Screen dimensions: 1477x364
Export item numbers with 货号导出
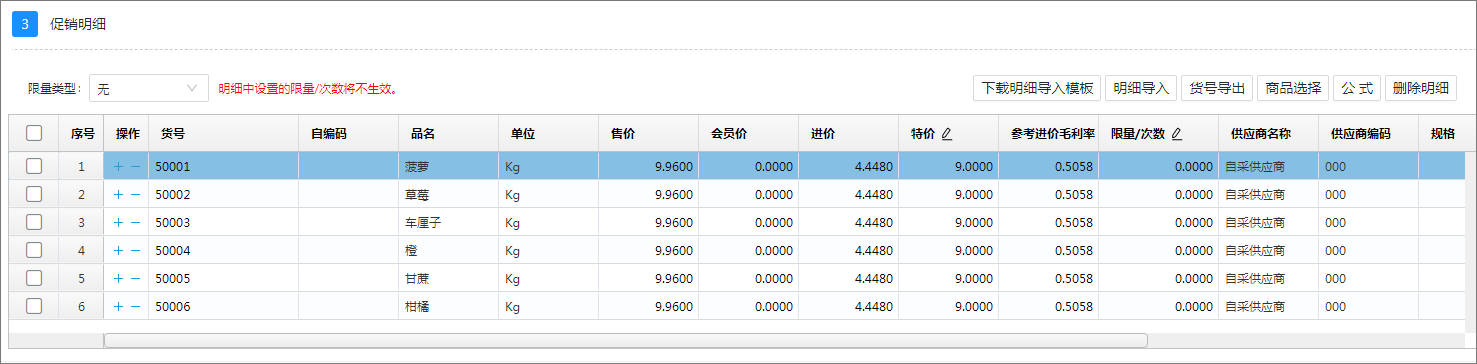1217,88
